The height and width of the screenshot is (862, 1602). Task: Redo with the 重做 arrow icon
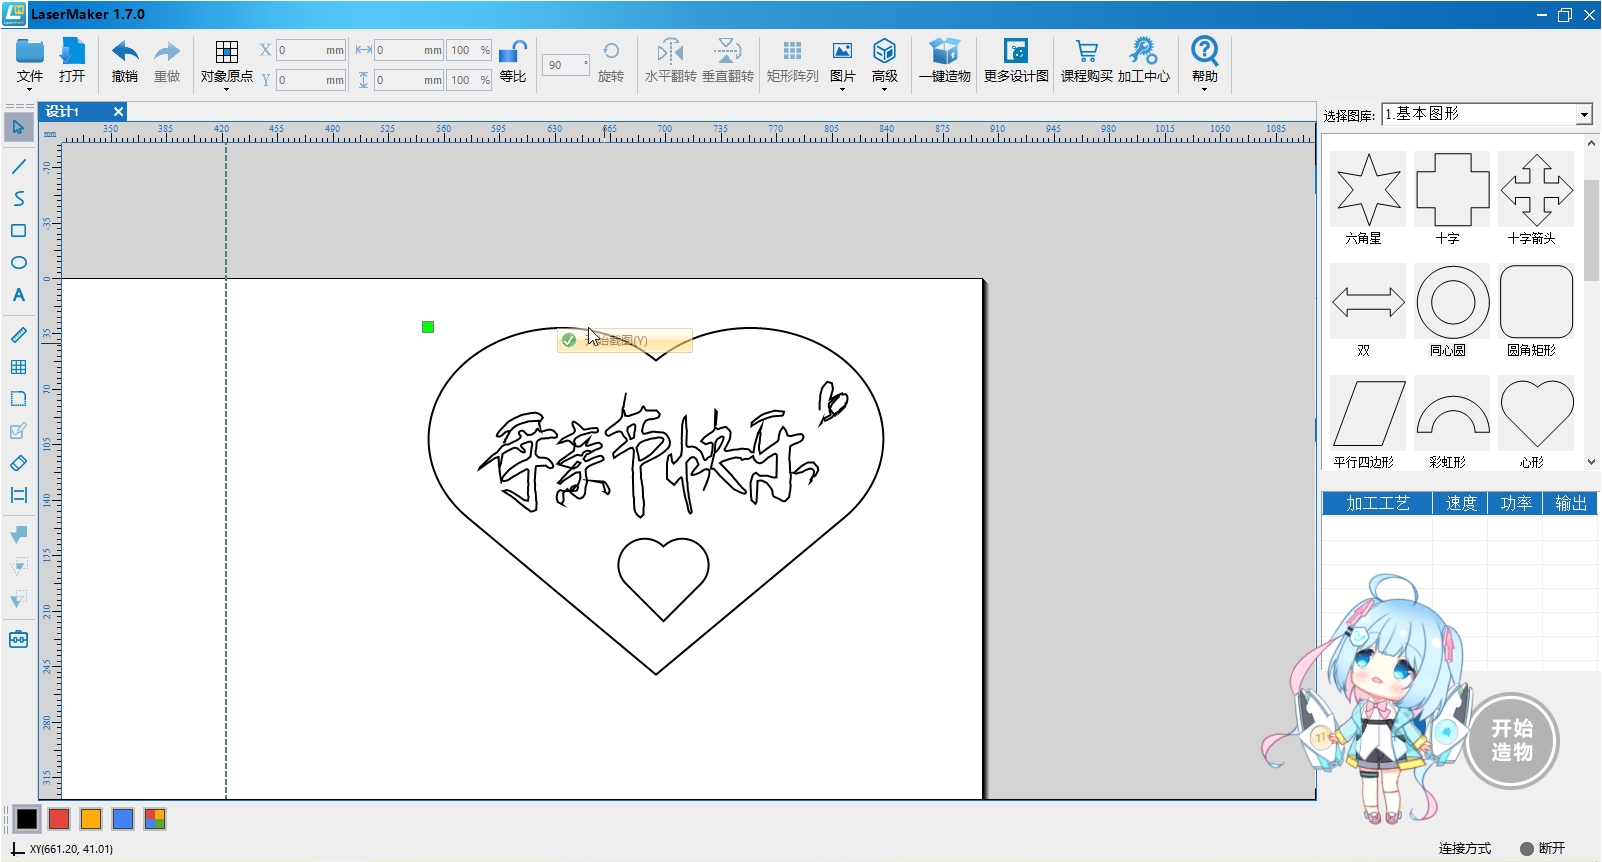(167, 51)
